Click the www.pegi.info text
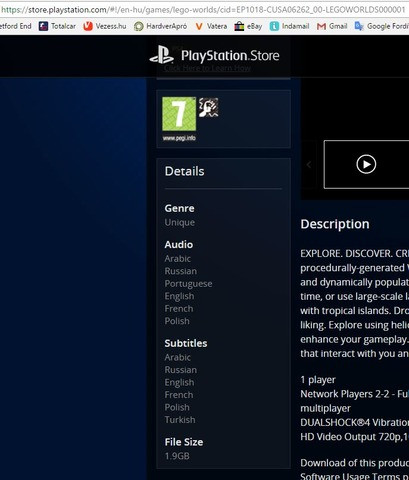This screenshot has height=480, width=409. [179, 138]
